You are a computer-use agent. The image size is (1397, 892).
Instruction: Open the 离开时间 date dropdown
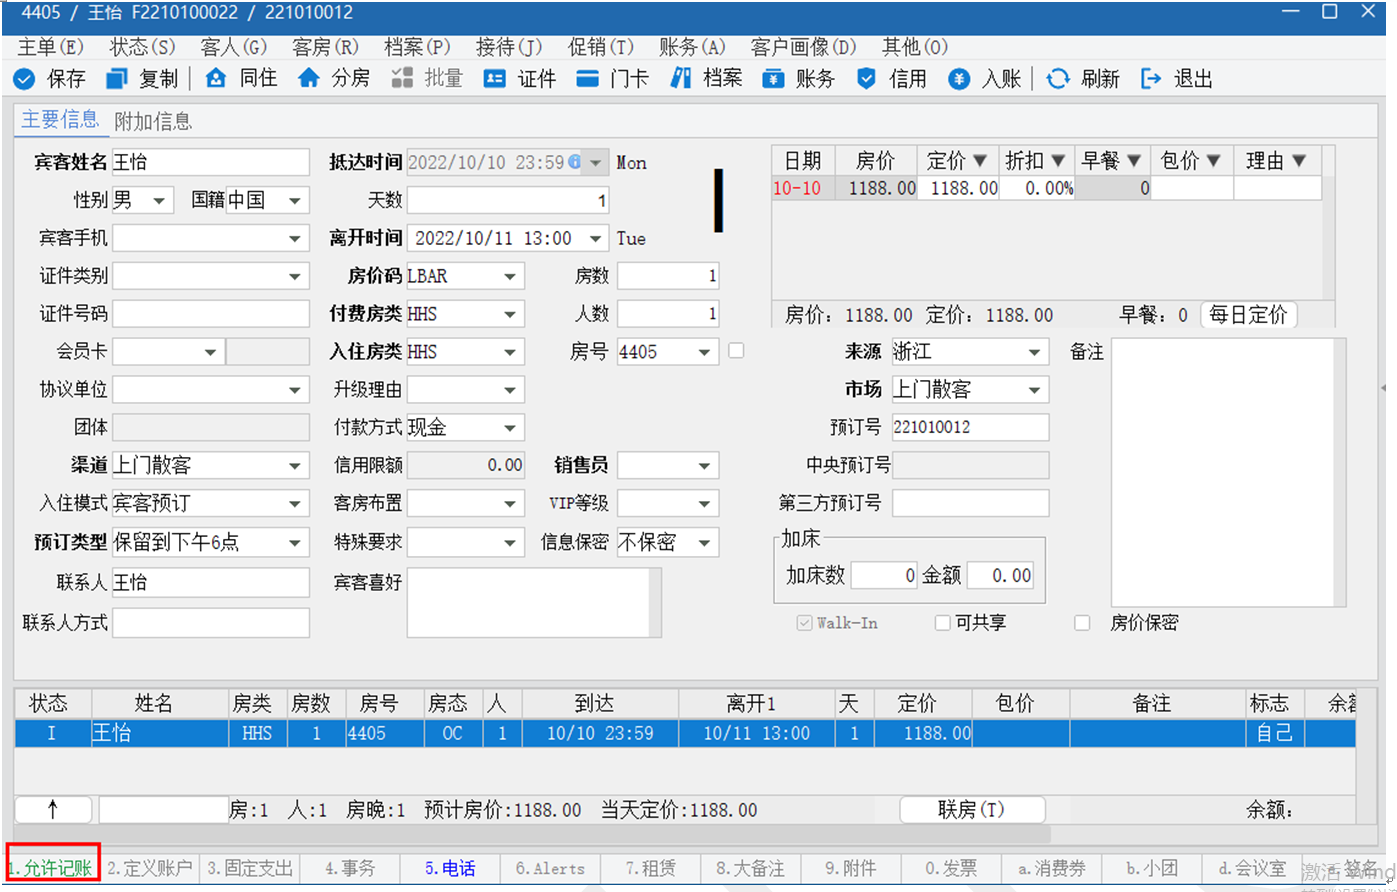[597, 238]
